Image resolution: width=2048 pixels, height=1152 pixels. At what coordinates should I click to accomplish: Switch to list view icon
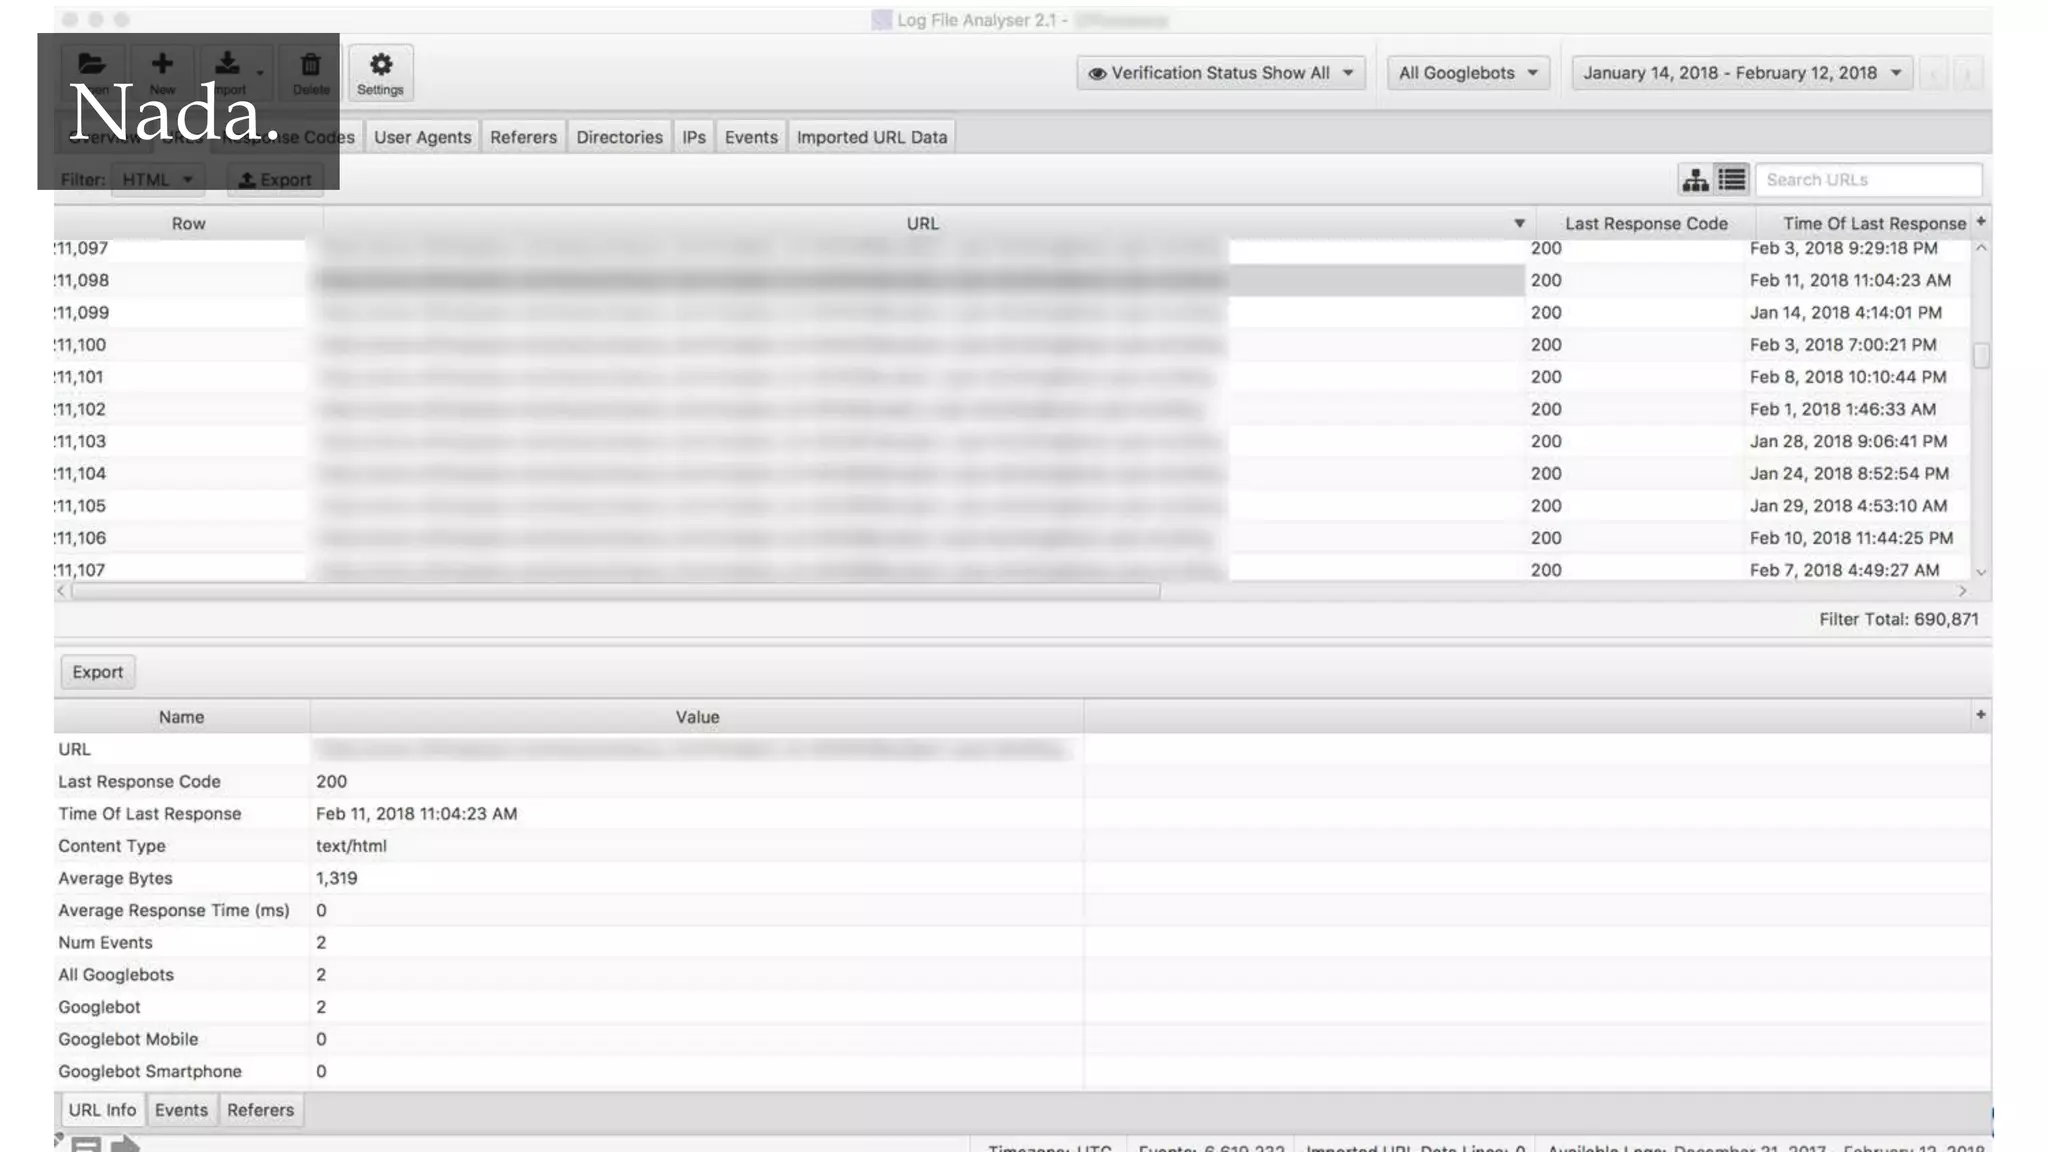coord(1732,180)
